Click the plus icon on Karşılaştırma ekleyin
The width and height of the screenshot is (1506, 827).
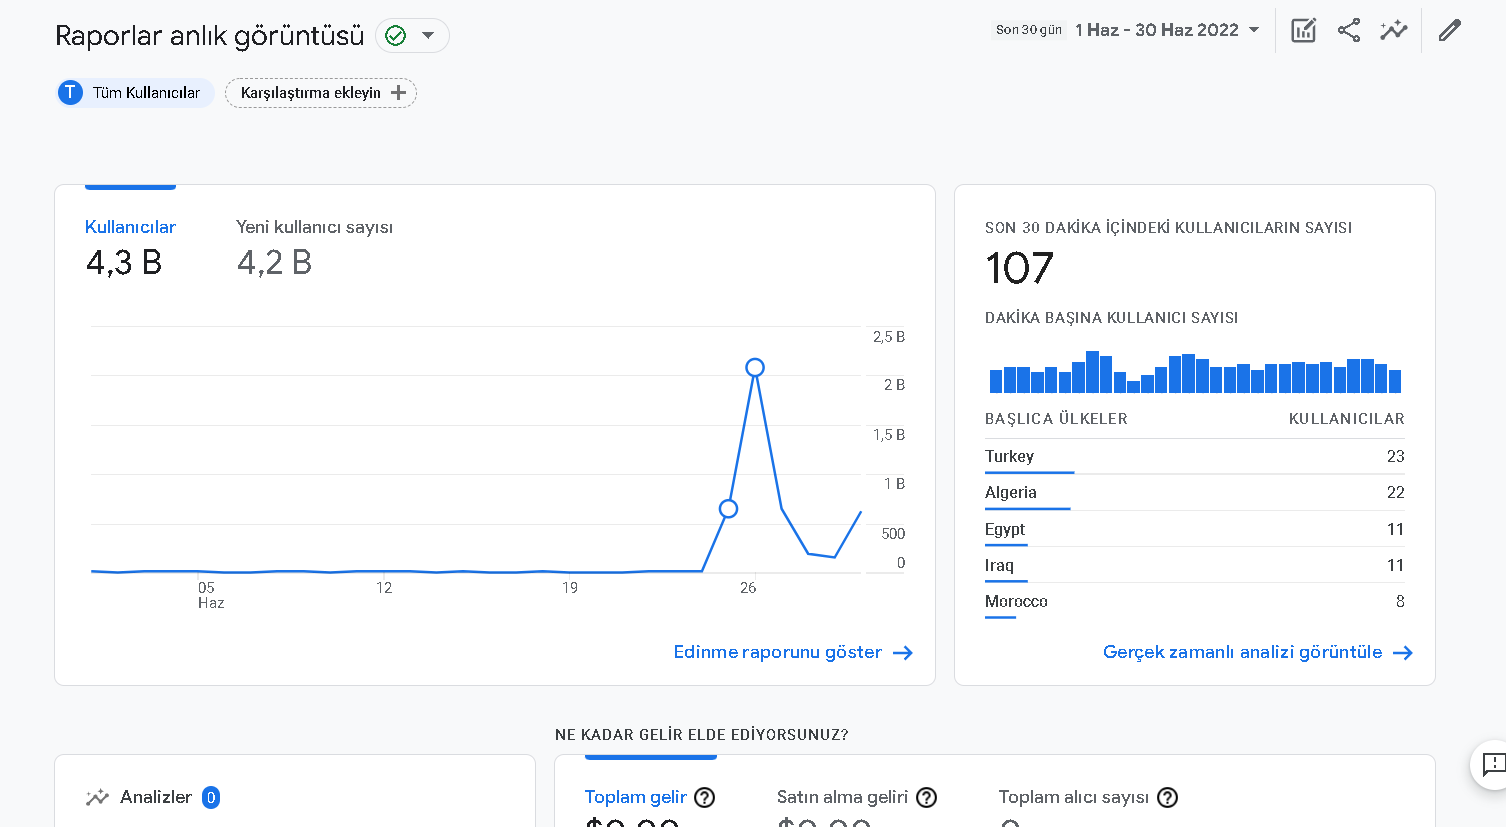398,93
